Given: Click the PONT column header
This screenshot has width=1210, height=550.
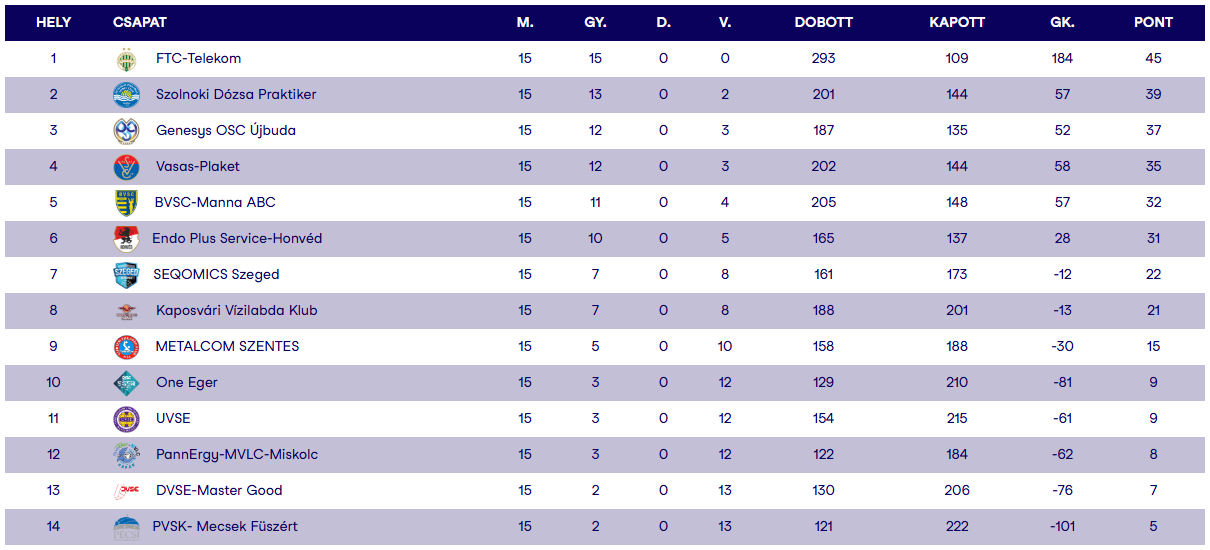Looking at the screenshot, I should 1153,22.
